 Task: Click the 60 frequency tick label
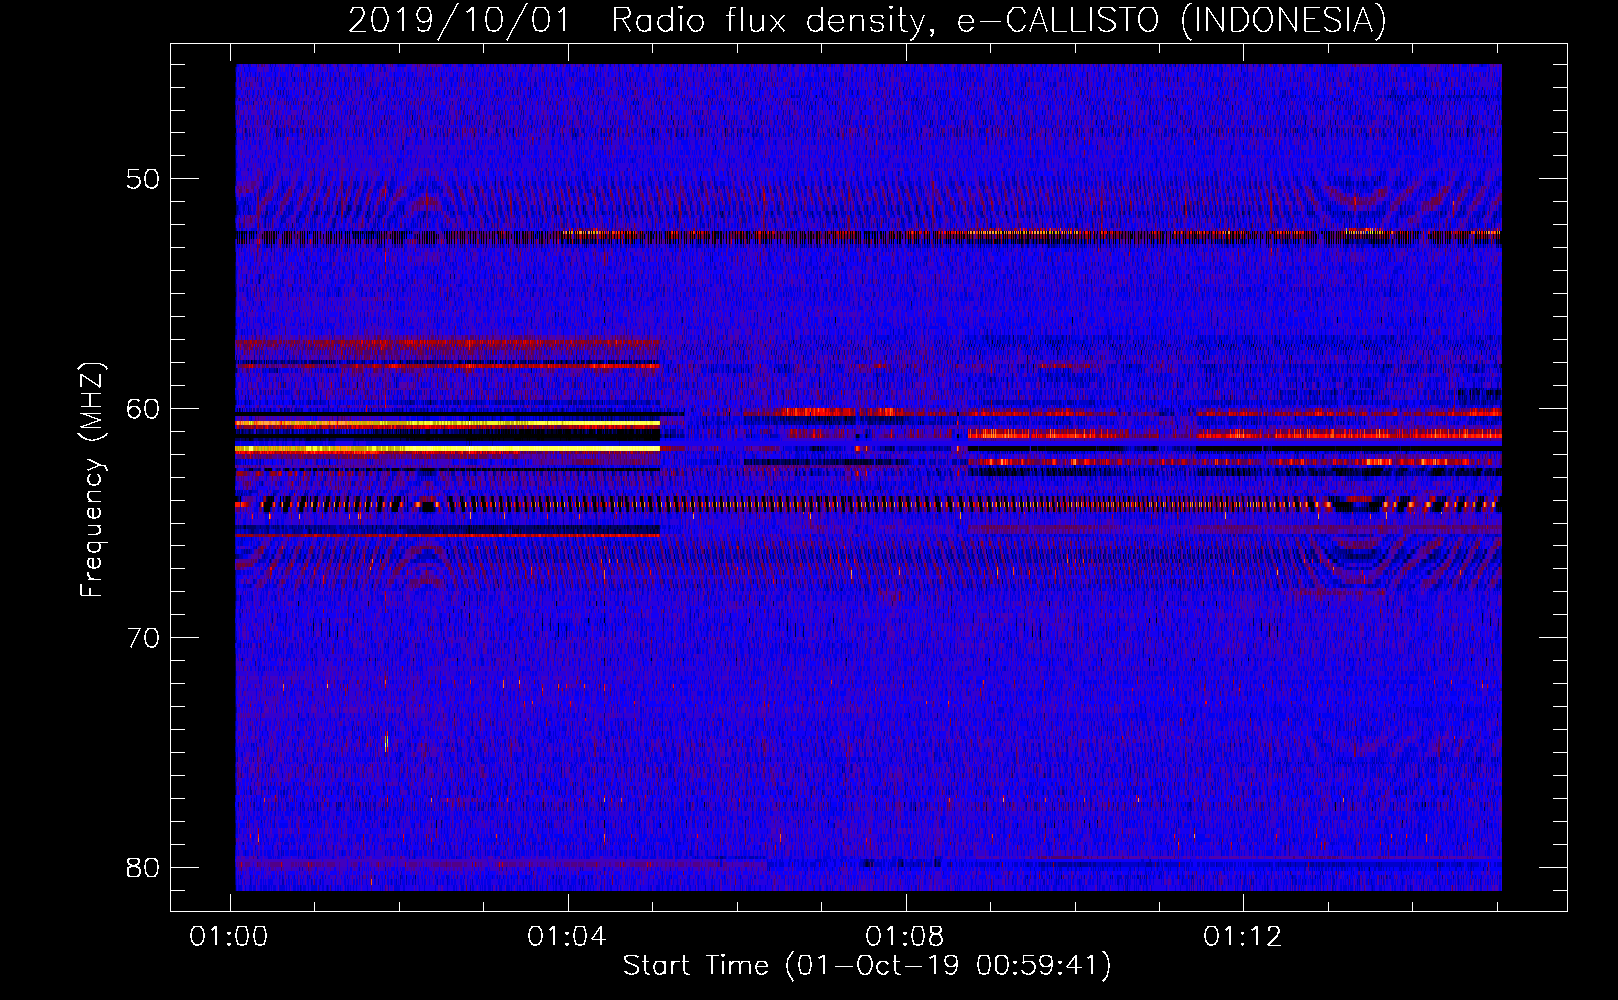tap(143, 408)
